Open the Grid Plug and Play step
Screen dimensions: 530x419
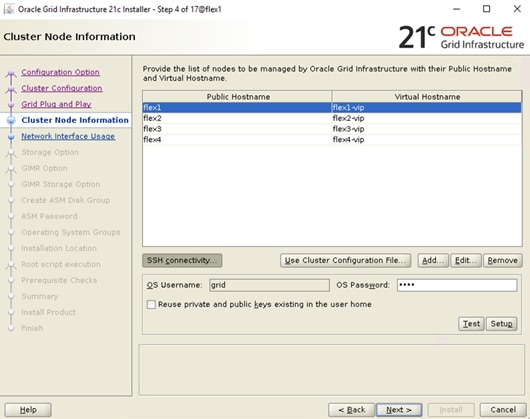pyautogui.click(x=56, y=104)
